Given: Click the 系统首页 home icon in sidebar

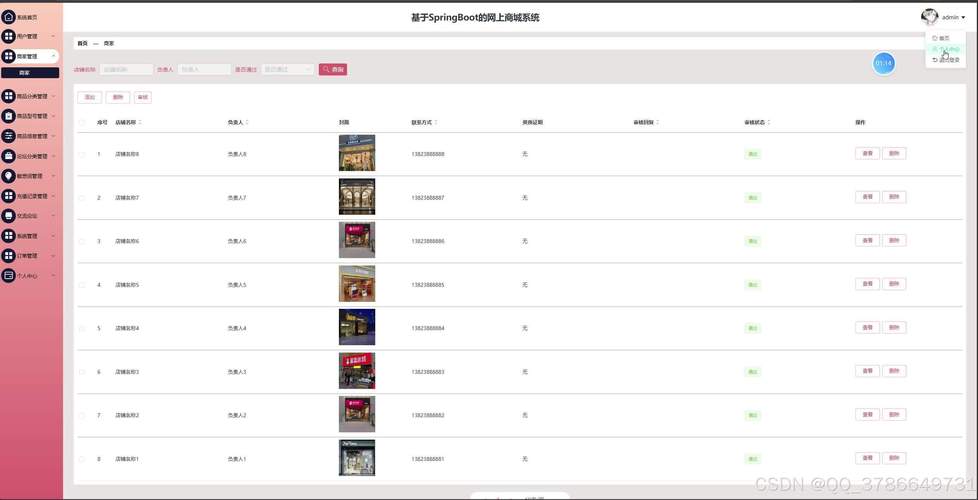Looking at the screenshot, I should point(9,17).
